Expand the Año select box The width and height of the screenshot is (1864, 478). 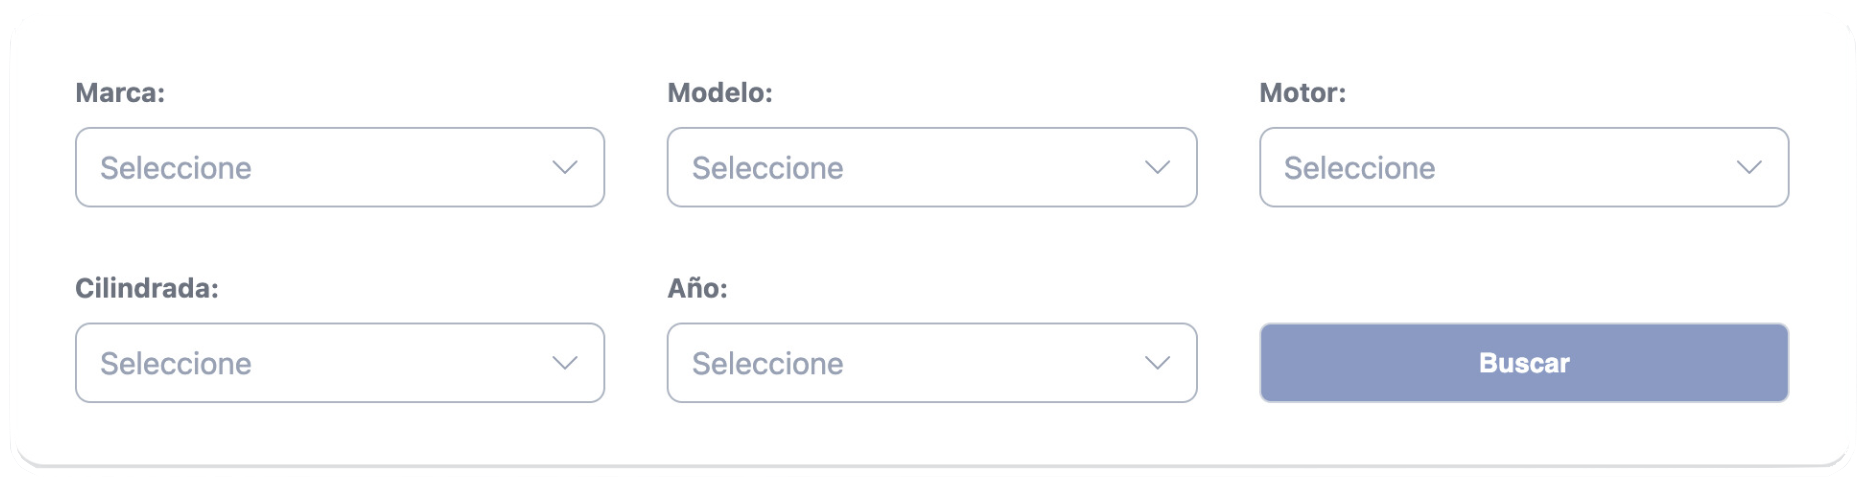click(932, 363)
